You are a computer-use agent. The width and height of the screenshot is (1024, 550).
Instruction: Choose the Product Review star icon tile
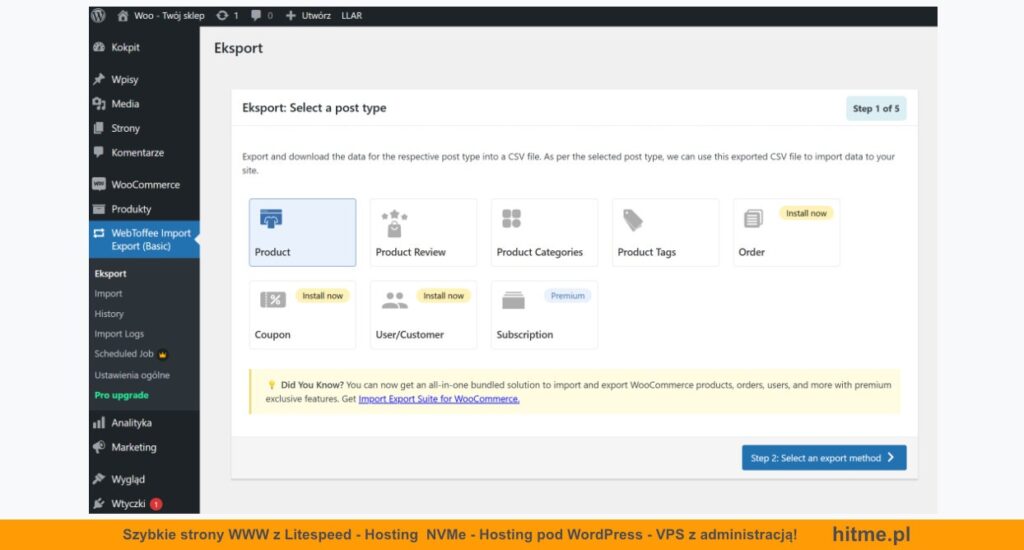(395, 223)
